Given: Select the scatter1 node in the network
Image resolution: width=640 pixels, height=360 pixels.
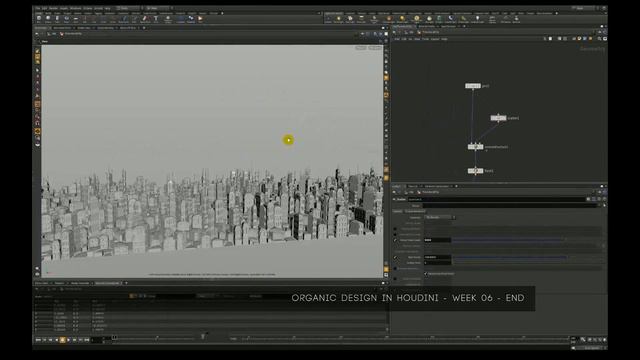Looking at the screenshot, I should tap(498, 118).
